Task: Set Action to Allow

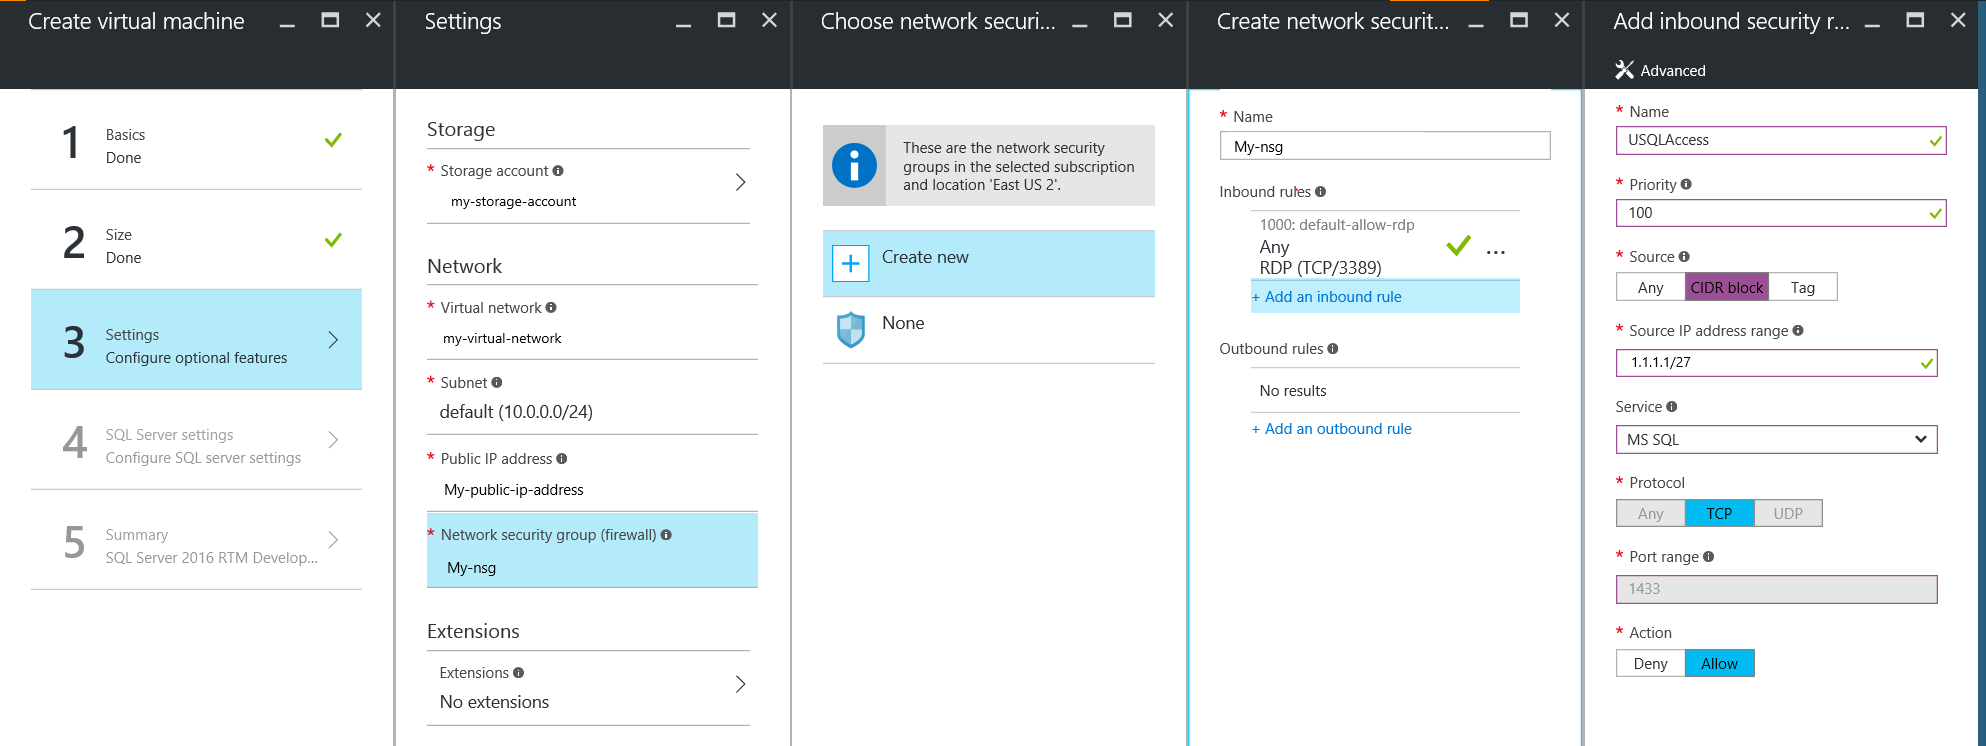Action: [x=1720, y=664]
